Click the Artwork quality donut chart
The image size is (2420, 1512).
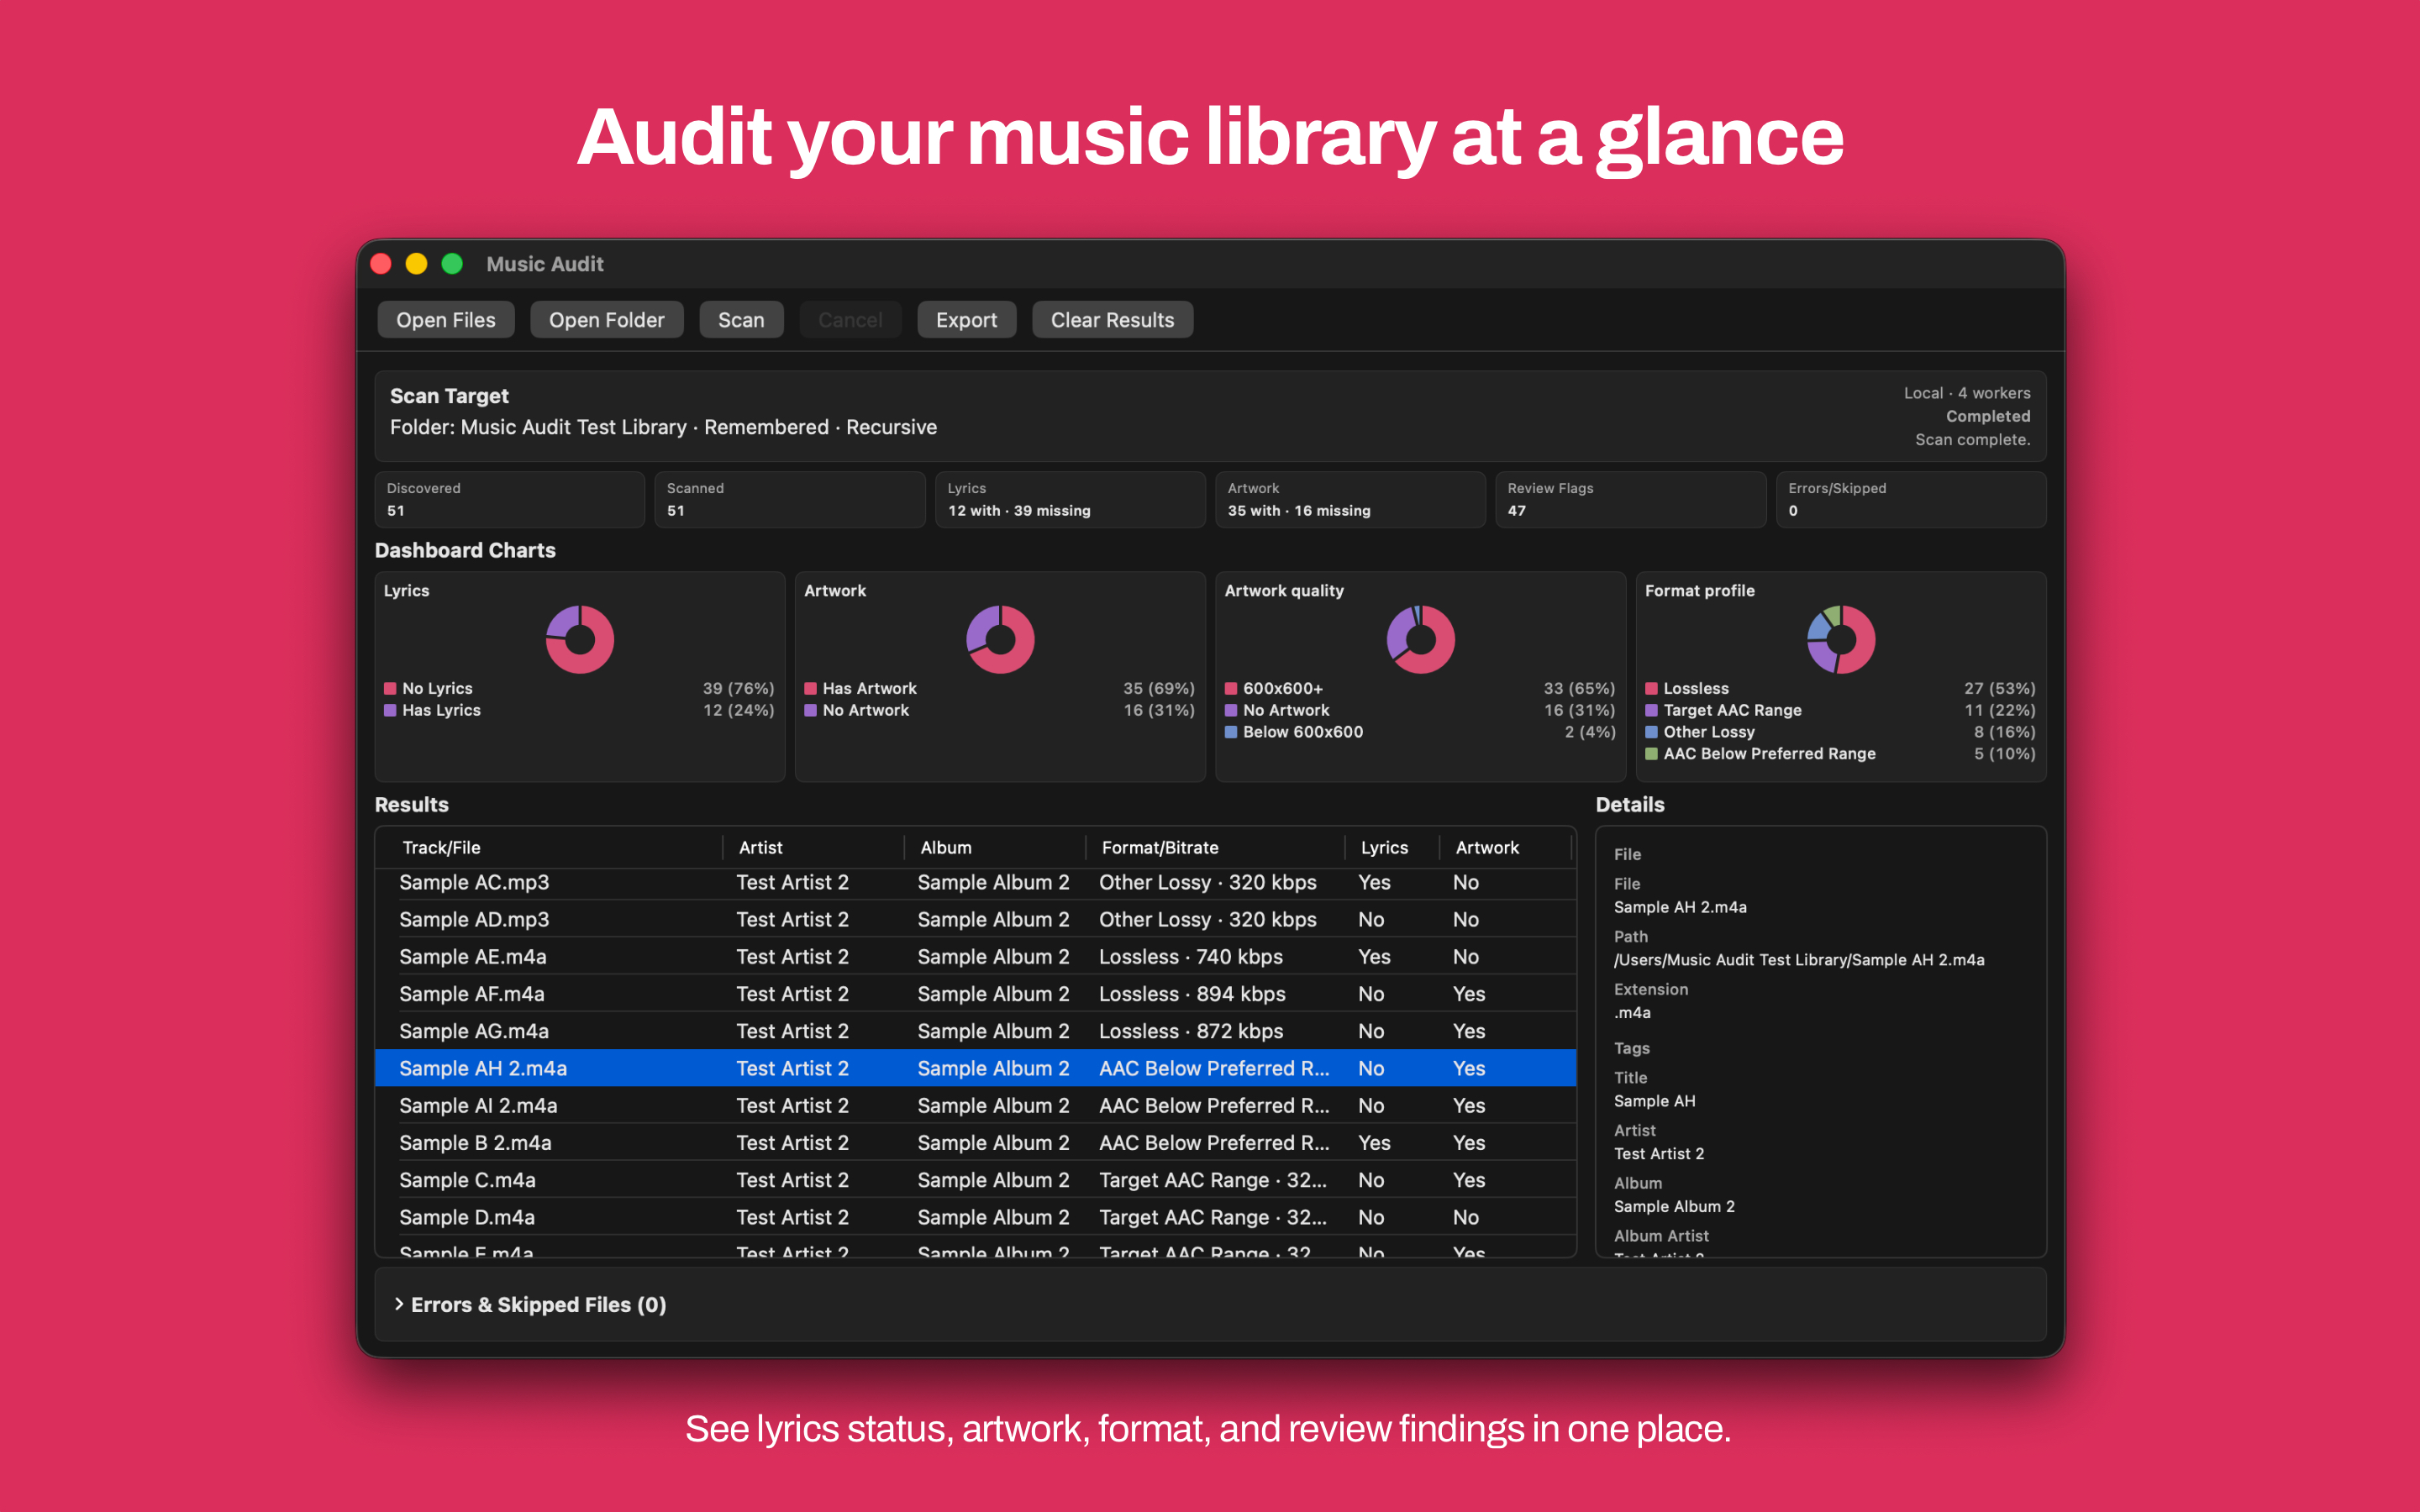1421,639
